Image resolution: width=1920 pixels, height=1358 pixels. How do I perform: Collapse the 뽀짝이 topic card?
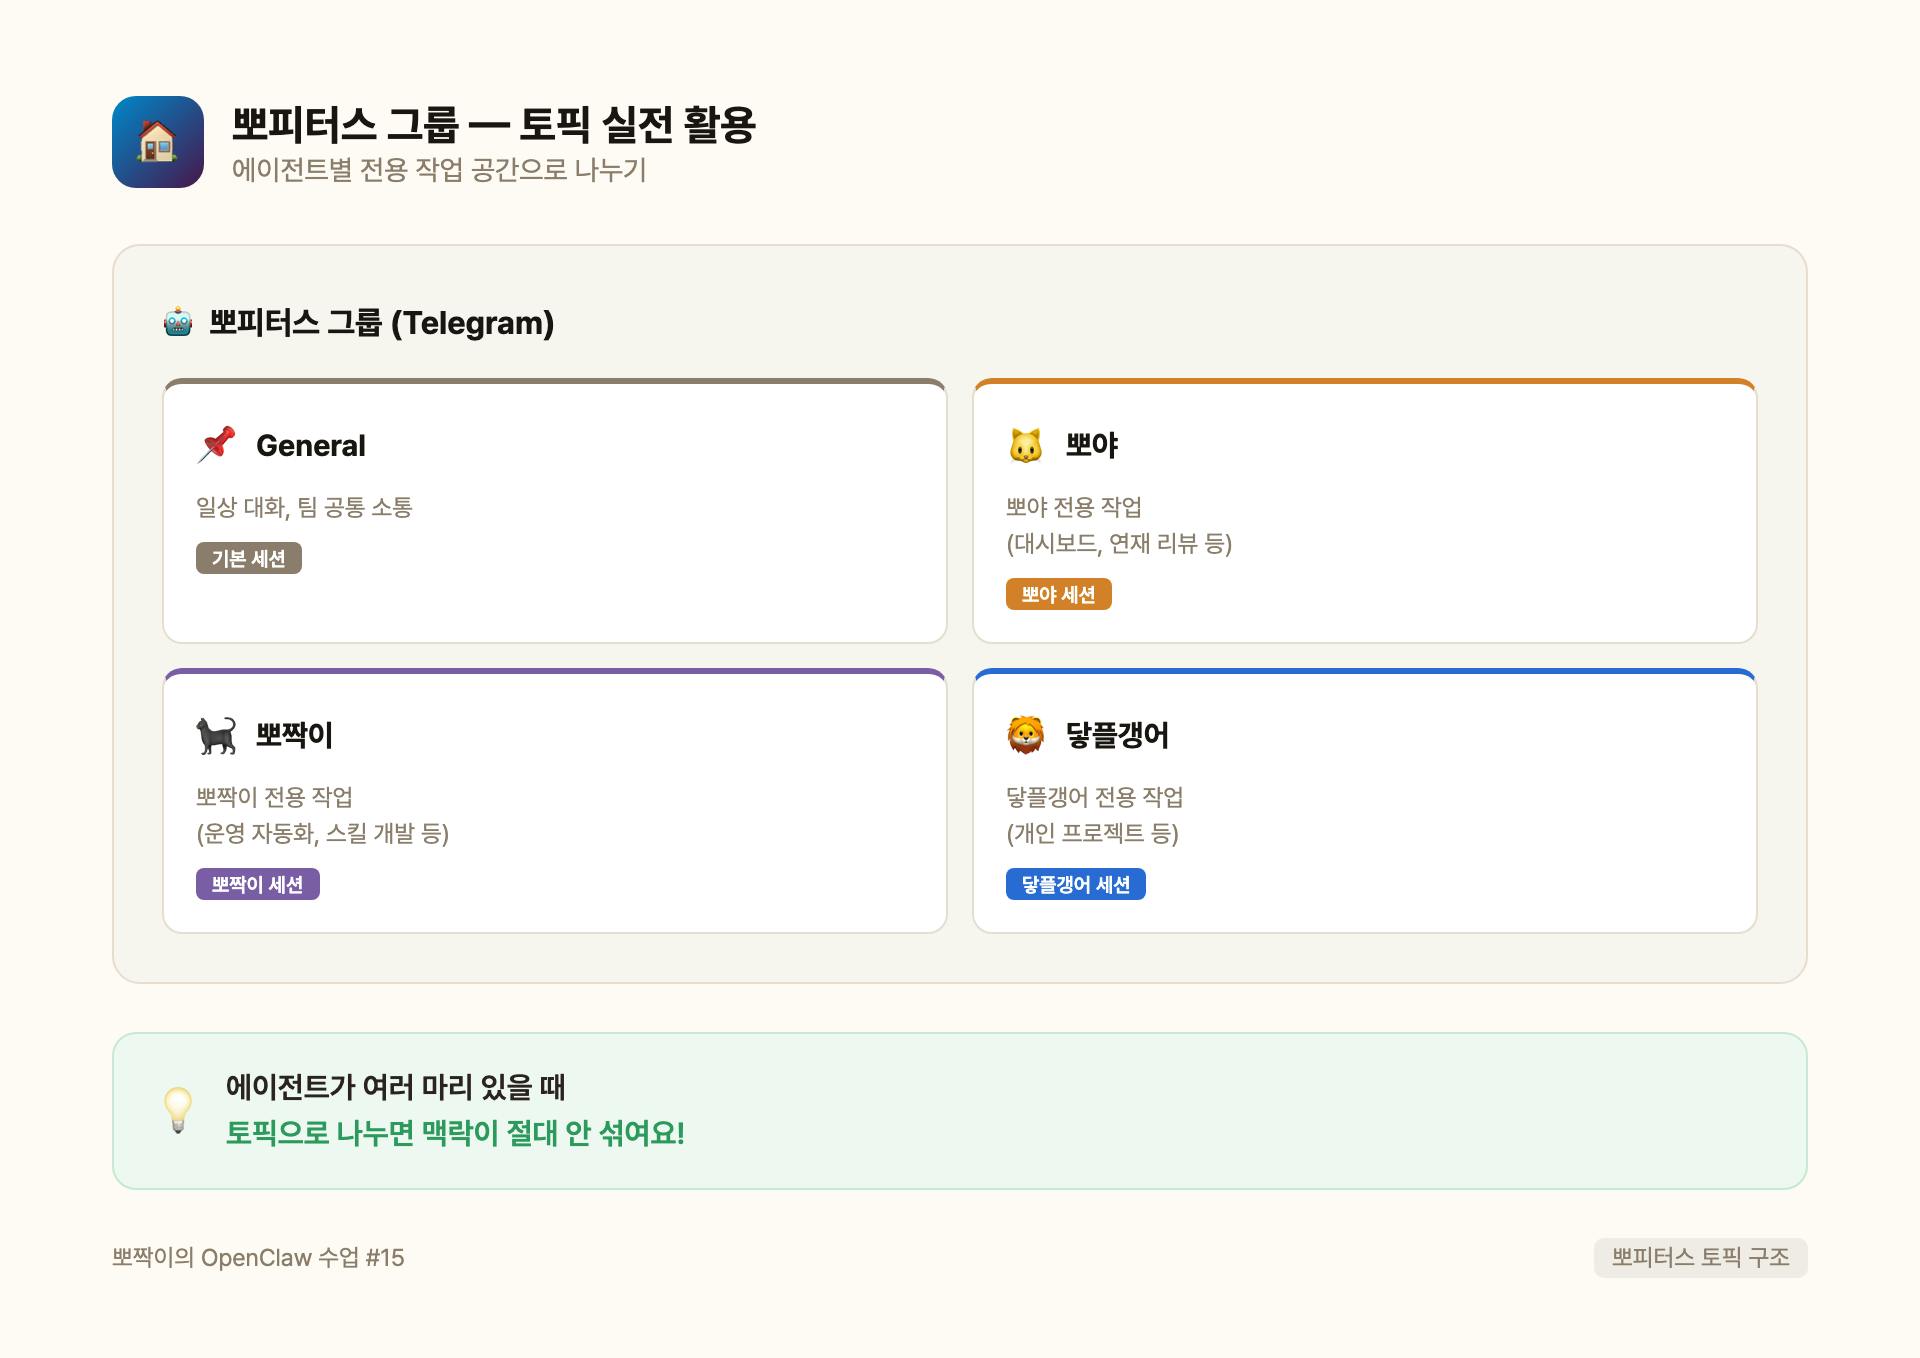tap(554, 800)
